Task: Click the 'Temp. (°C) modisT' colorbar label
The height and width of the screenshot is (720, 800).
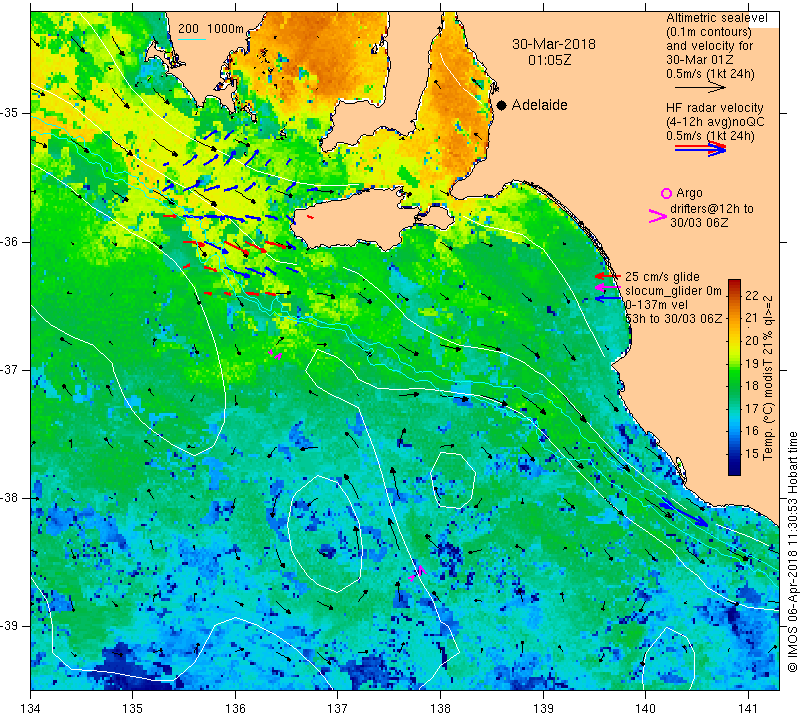Action: point(768,378)
